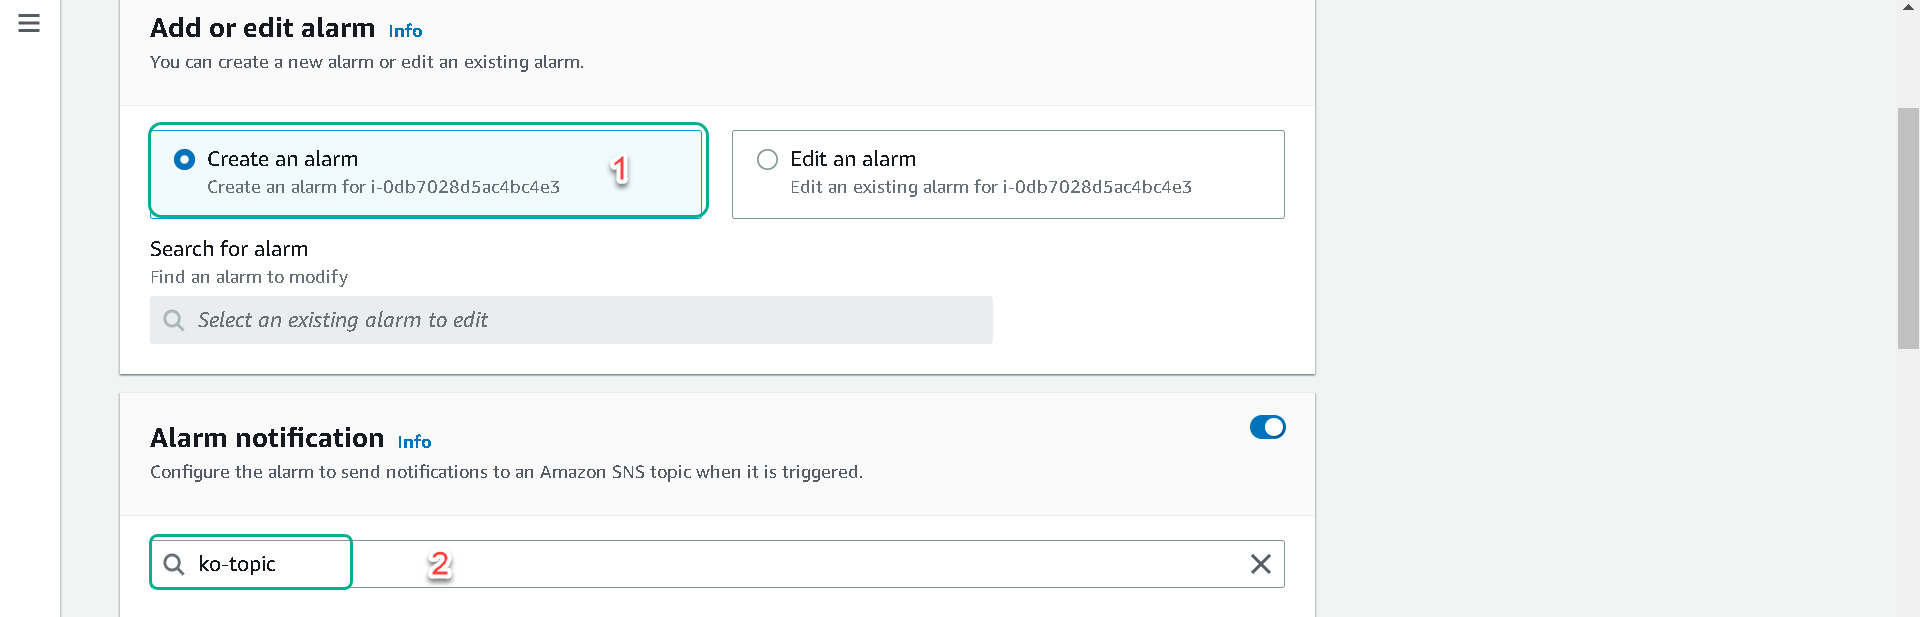
Task: Click the vertical scrollbar thumb
Action: coord(1908,228)
